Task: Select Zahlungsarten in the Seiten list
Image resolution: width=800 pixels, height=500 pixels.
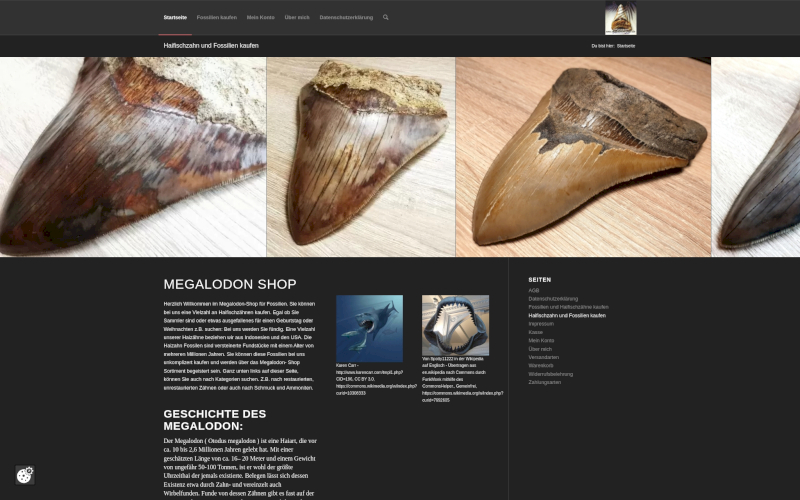Action: click(x=545, y=382)
